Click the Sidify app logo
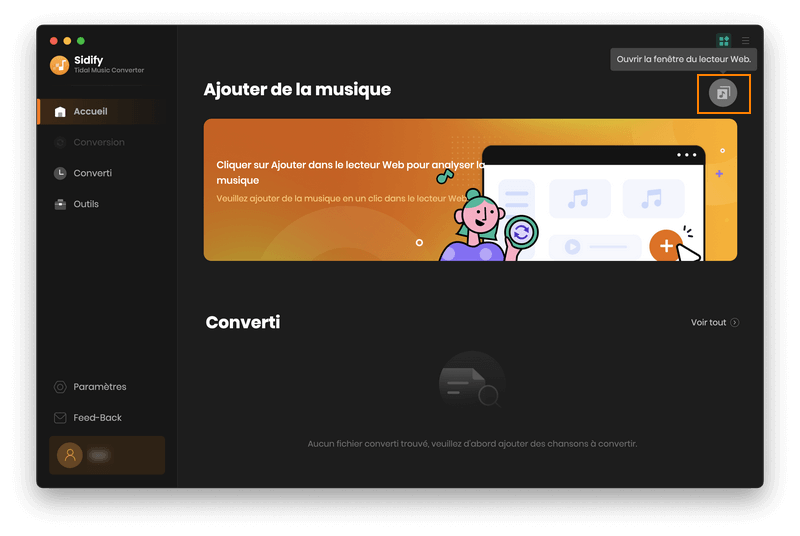This screenshot has width=800, height=536. click(x=59, y=64)
